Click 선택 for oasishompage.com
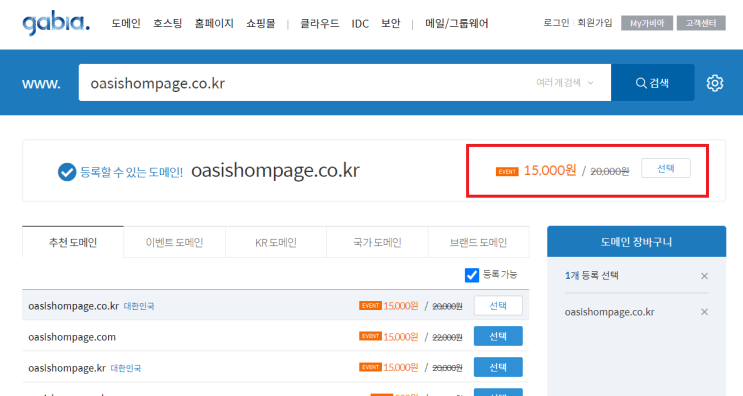This screenshot has width=743, height=396. coord(498,336)
